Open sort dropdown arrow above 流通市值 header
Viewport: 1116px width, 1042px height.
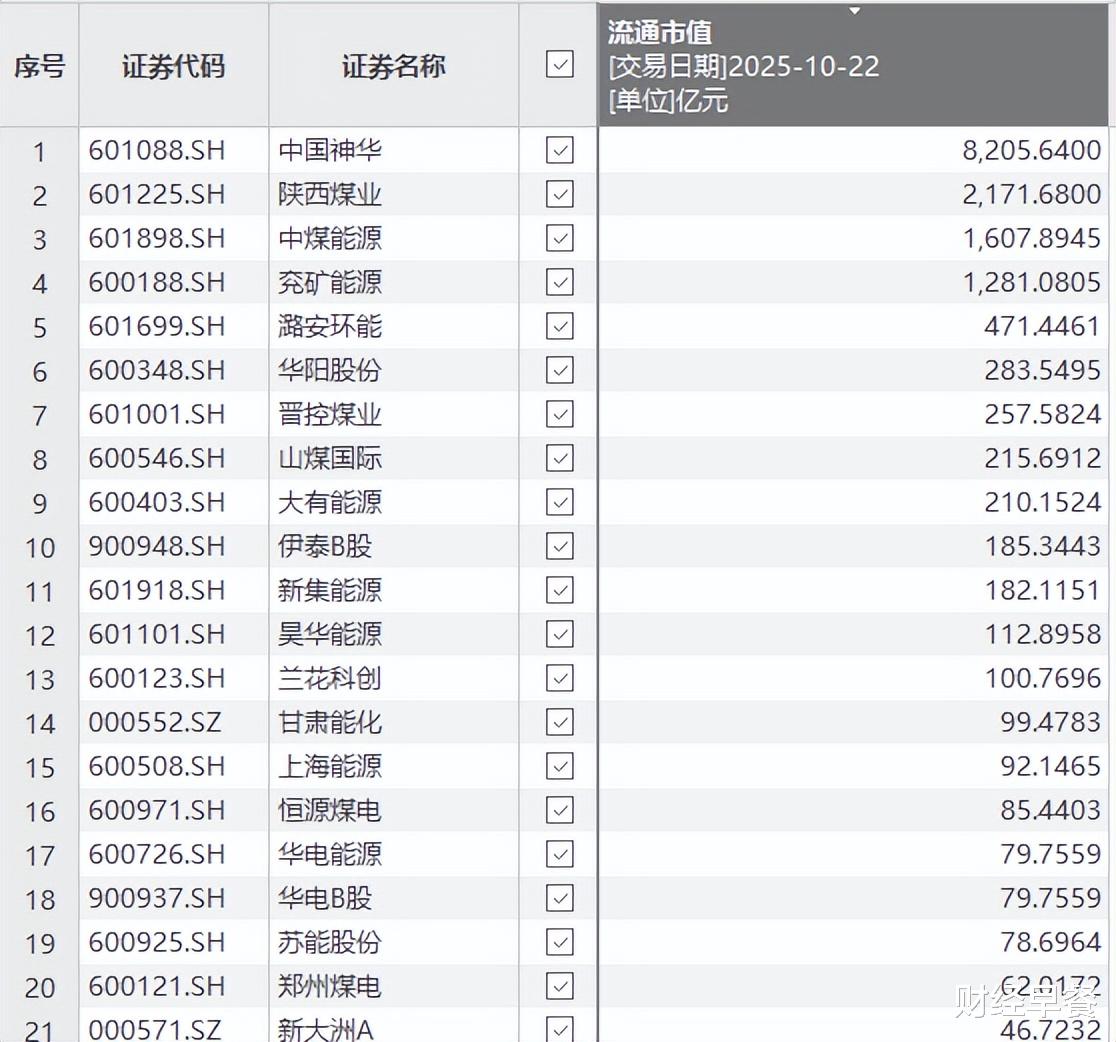(855, 11)
